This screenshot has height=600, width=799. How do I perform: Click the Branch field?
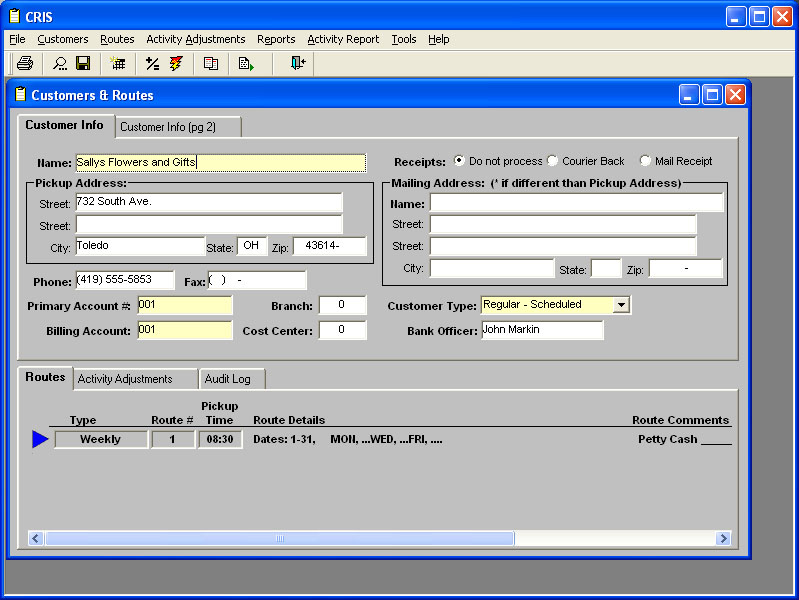coord(342,305)
